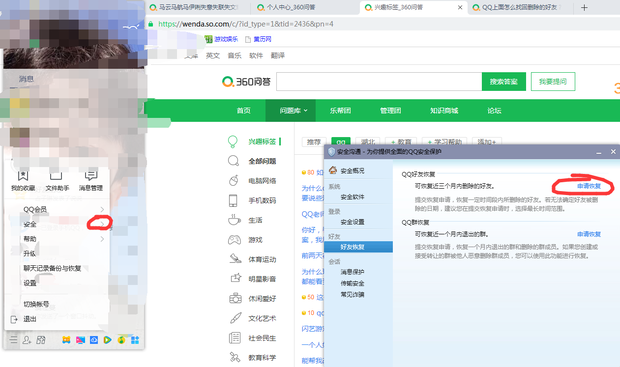The height and width of the screenshot is (367, 620).
Task: Open the 游戏 gamepad icon category
Action: [x=234, y=240]
